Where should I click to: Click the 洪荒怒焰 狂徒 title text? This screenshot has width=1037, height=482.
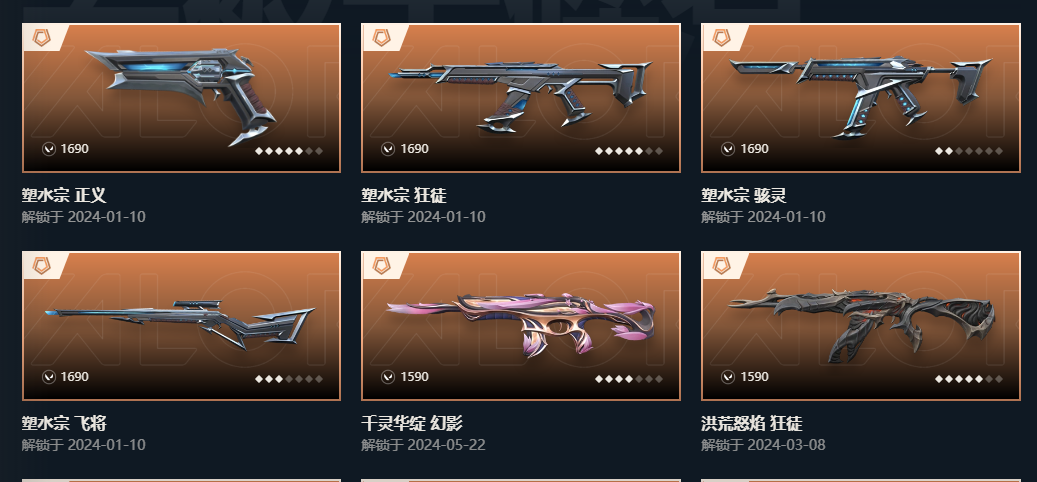coord(752,422)
